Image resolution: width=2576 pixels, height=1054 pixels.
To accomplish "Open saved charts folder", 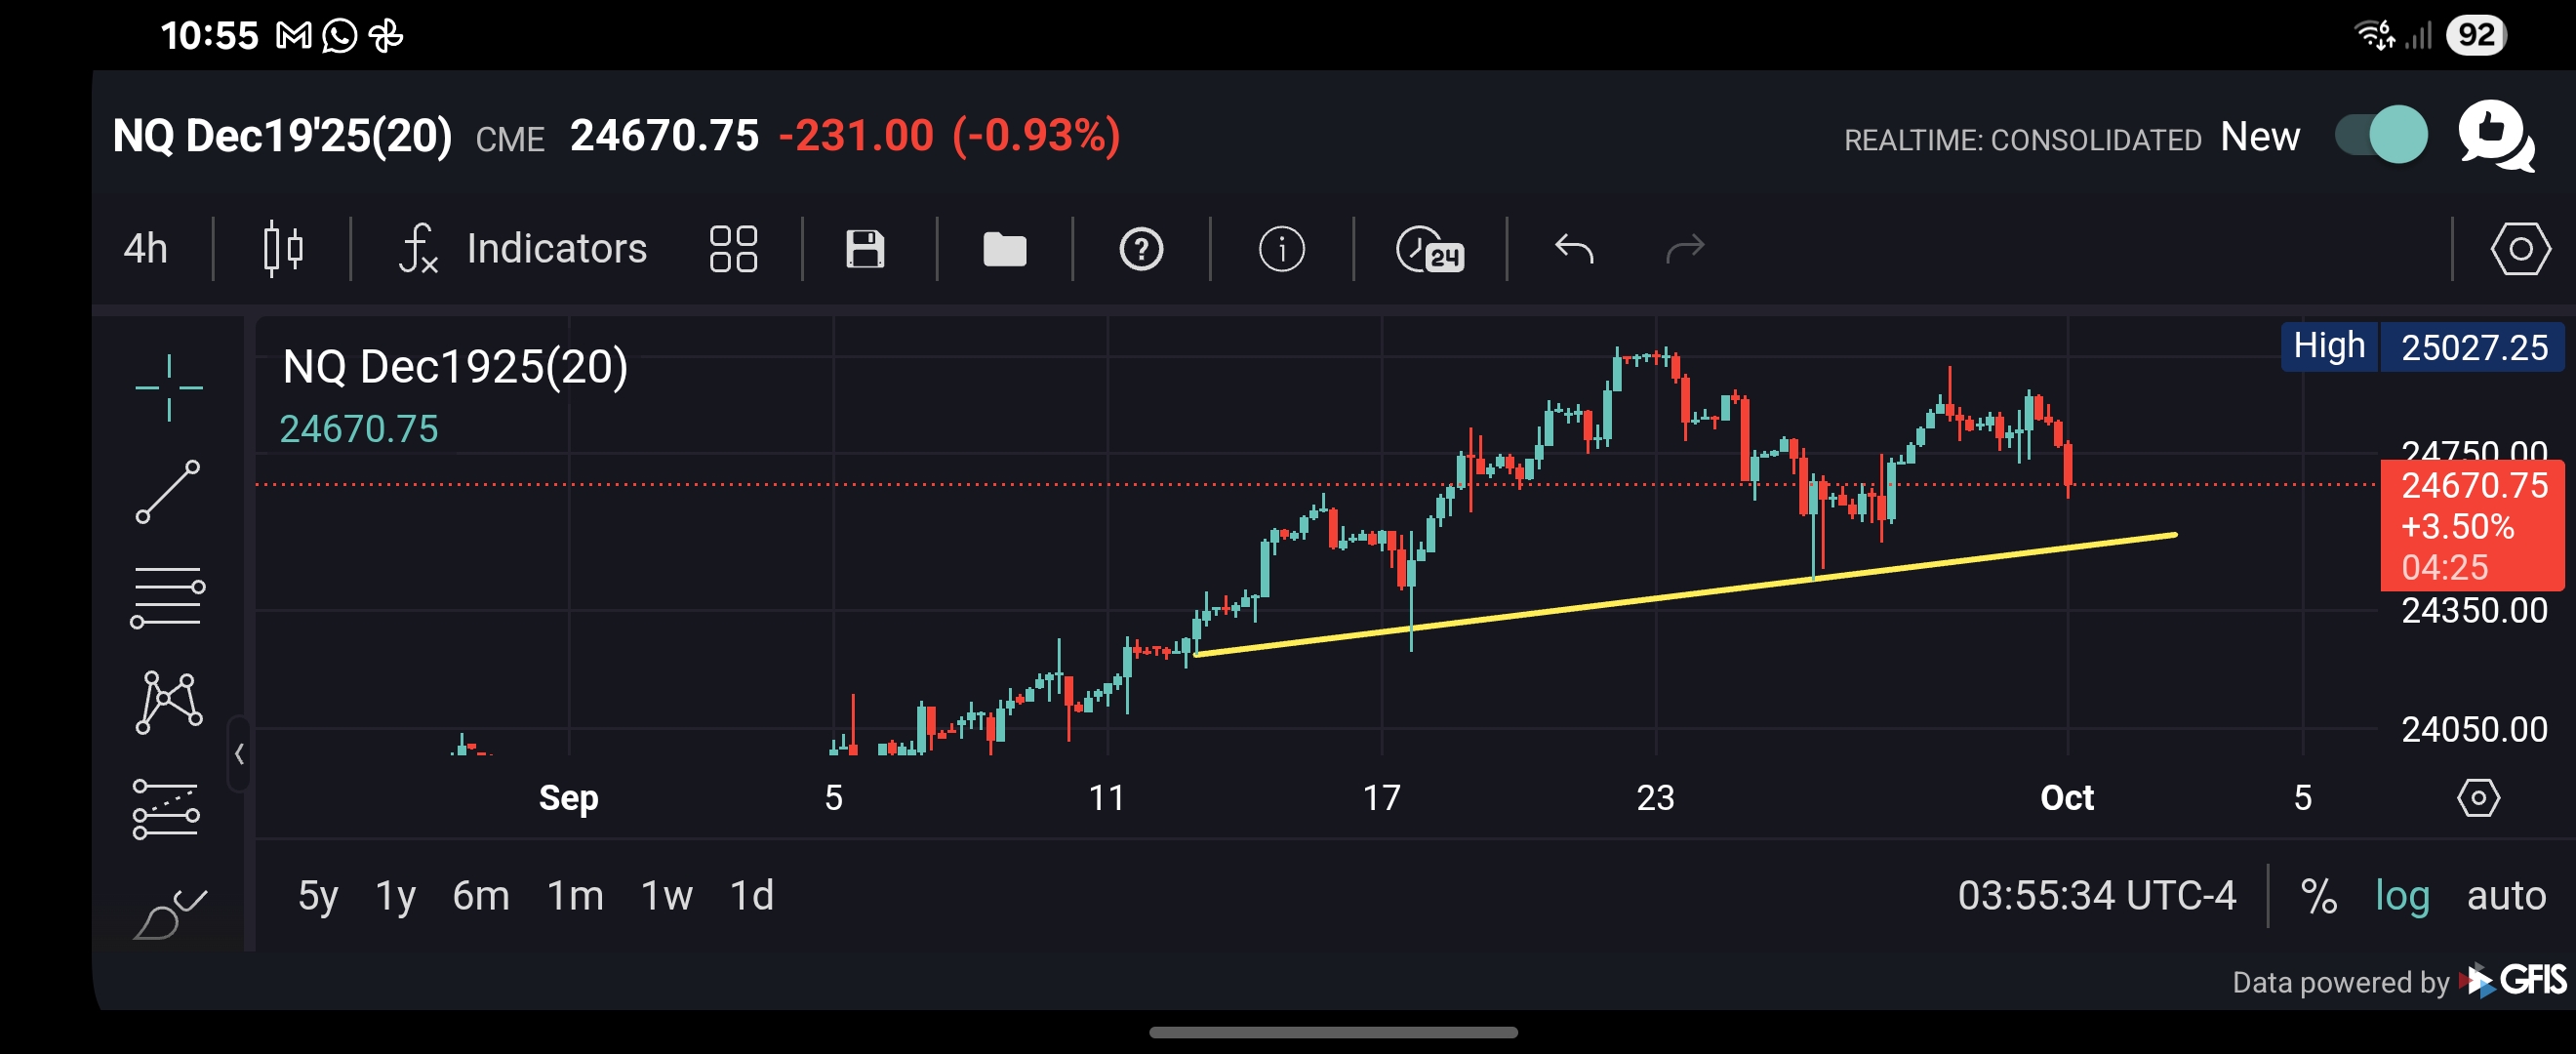I will point(1004,248).
